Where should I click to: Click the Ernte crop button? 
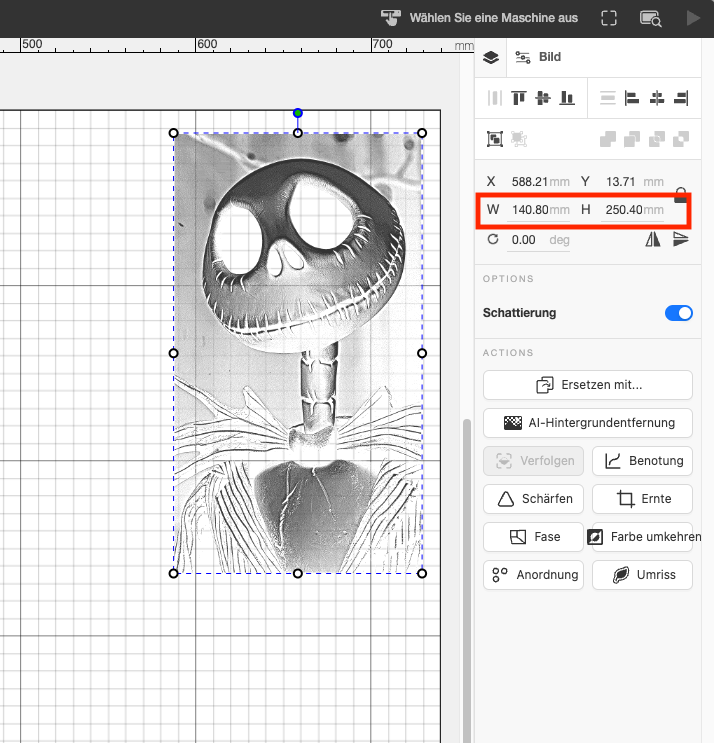click(x=642, y=498)
